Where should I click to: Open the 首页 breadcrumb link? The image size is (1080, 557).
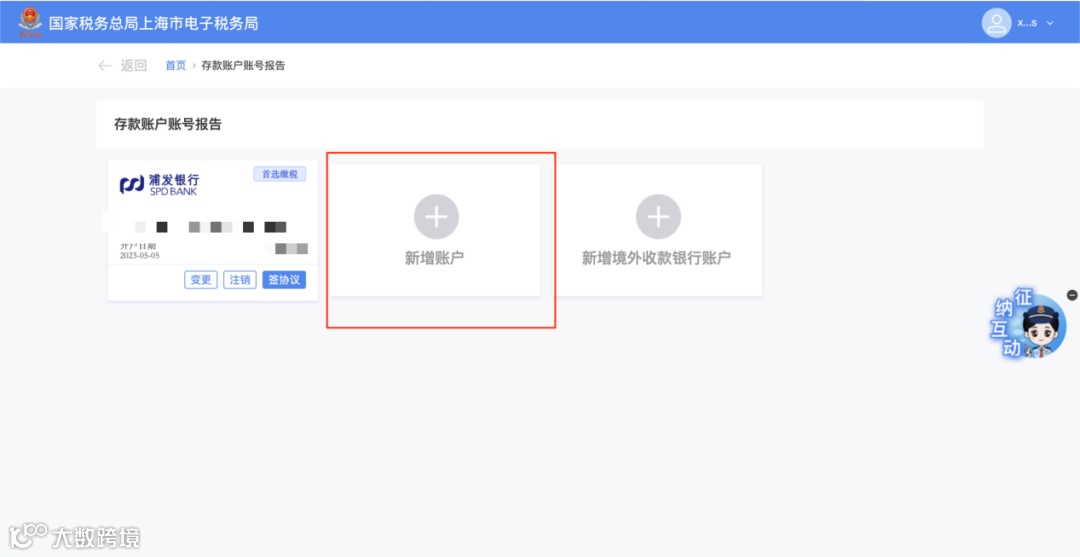click(176, 66)
